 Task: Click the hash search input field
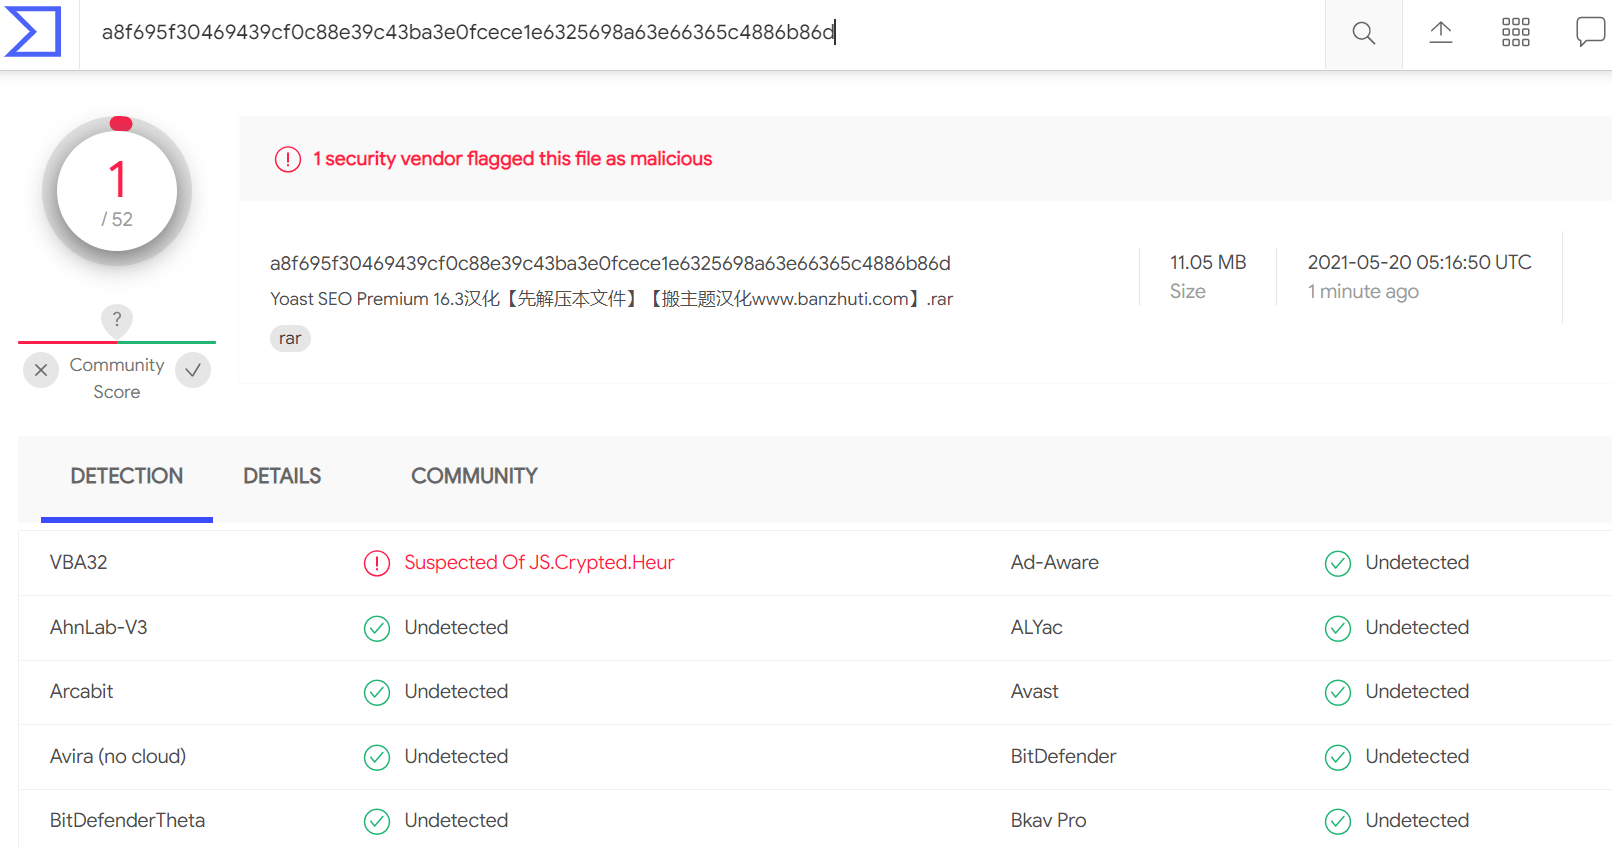[x=702, y=33]
